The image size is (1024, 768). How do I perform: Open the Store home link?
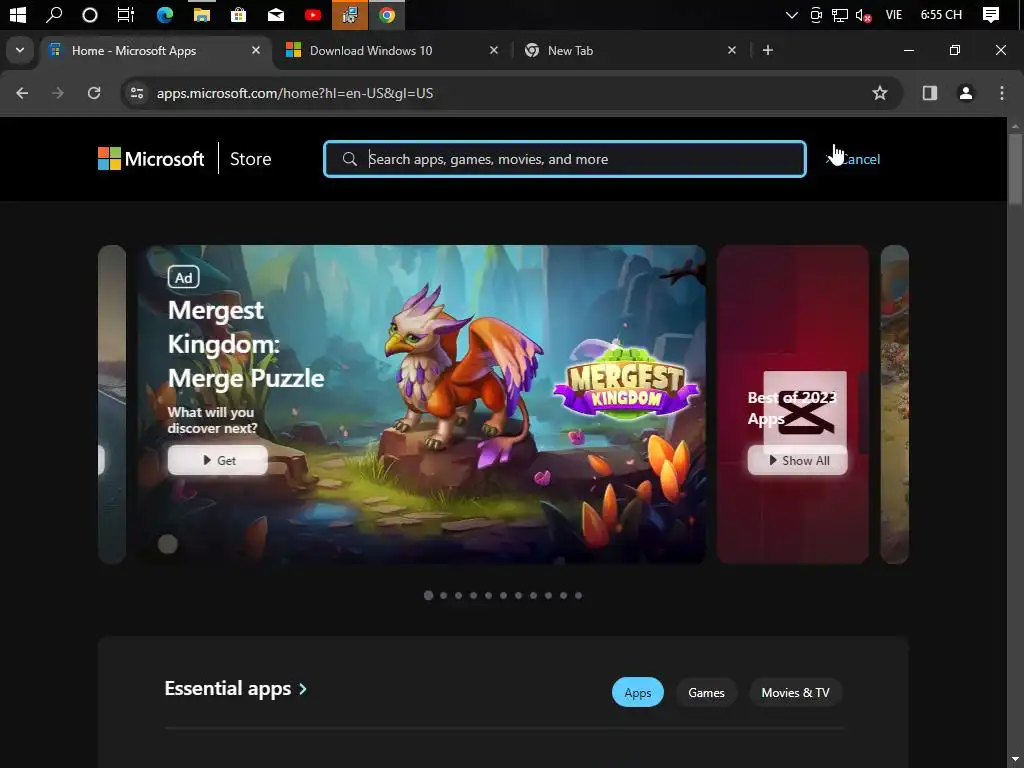point(250,159)
